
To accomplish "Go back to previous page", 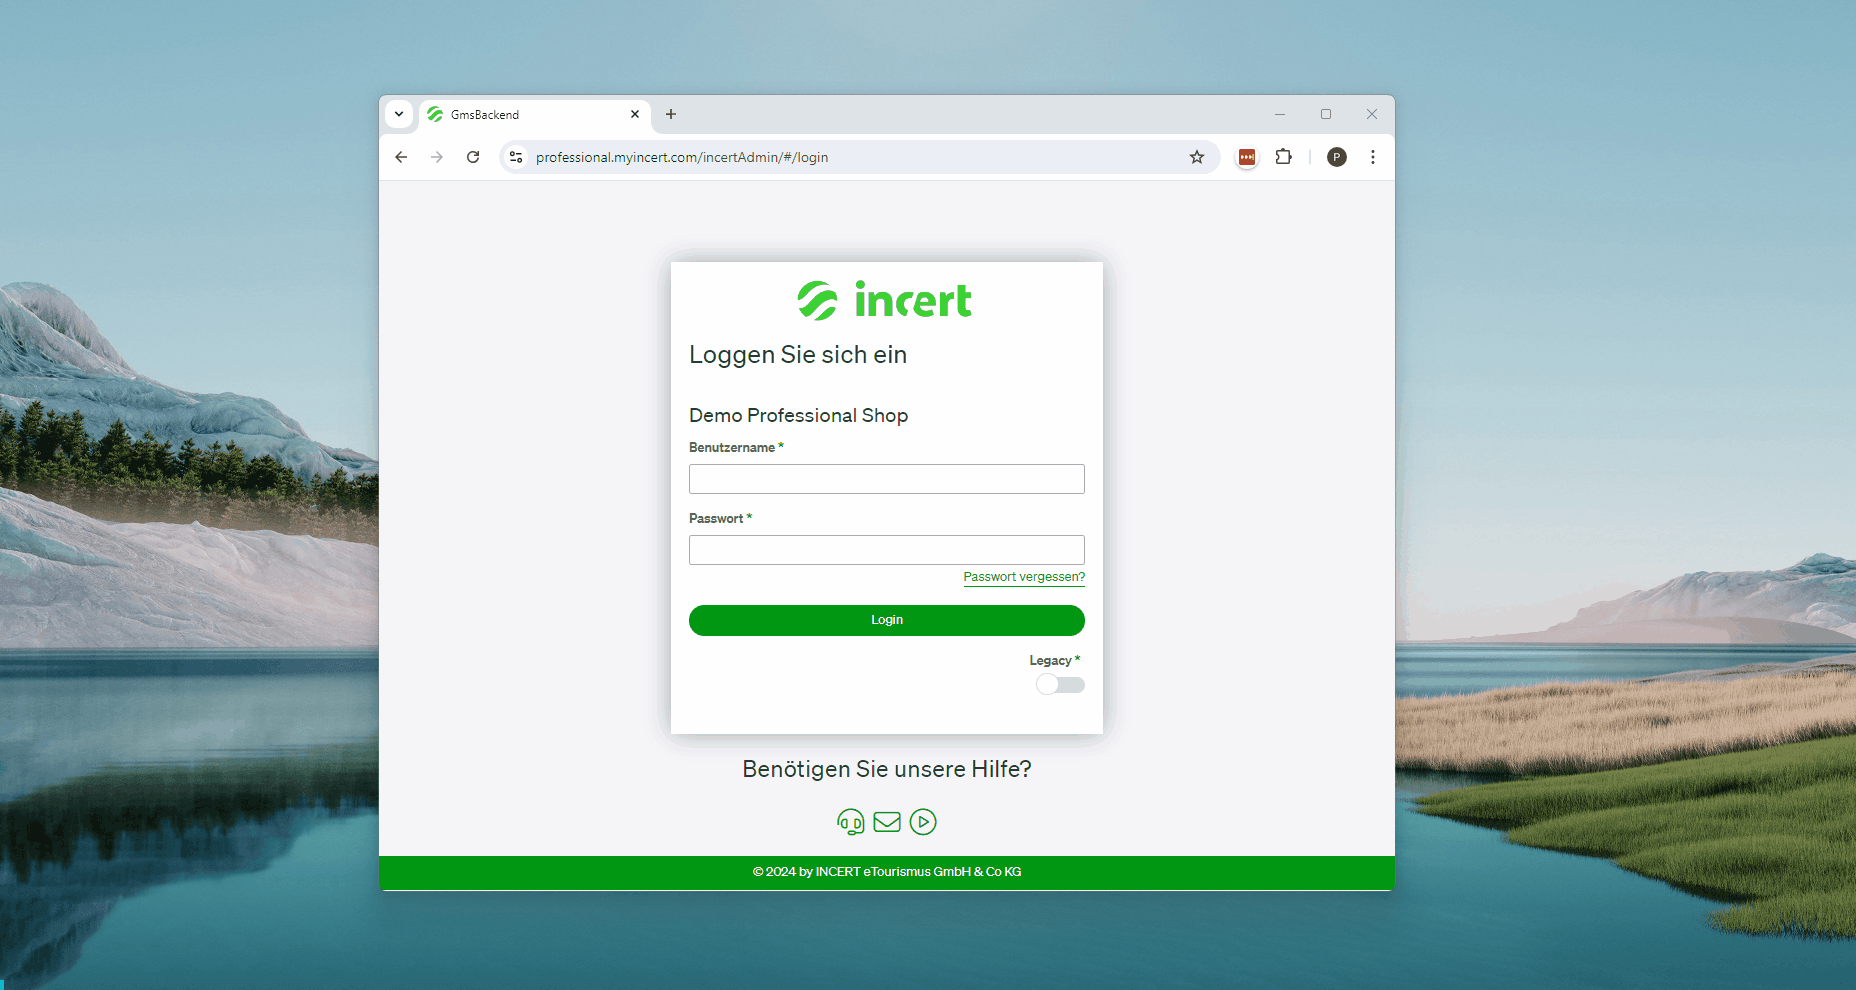I will pos(401,157).
